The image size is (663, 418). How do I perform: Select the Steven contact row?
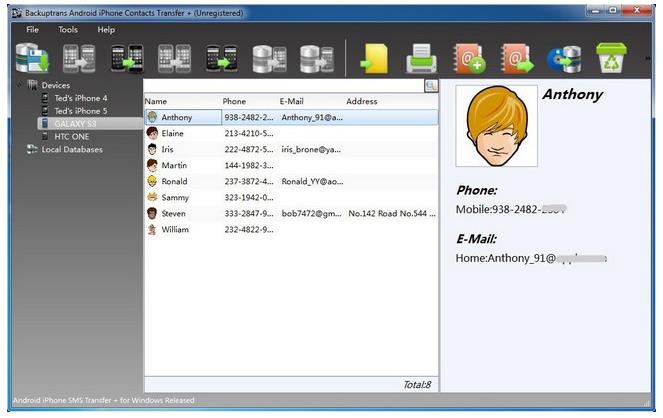[x=173, y=213]
